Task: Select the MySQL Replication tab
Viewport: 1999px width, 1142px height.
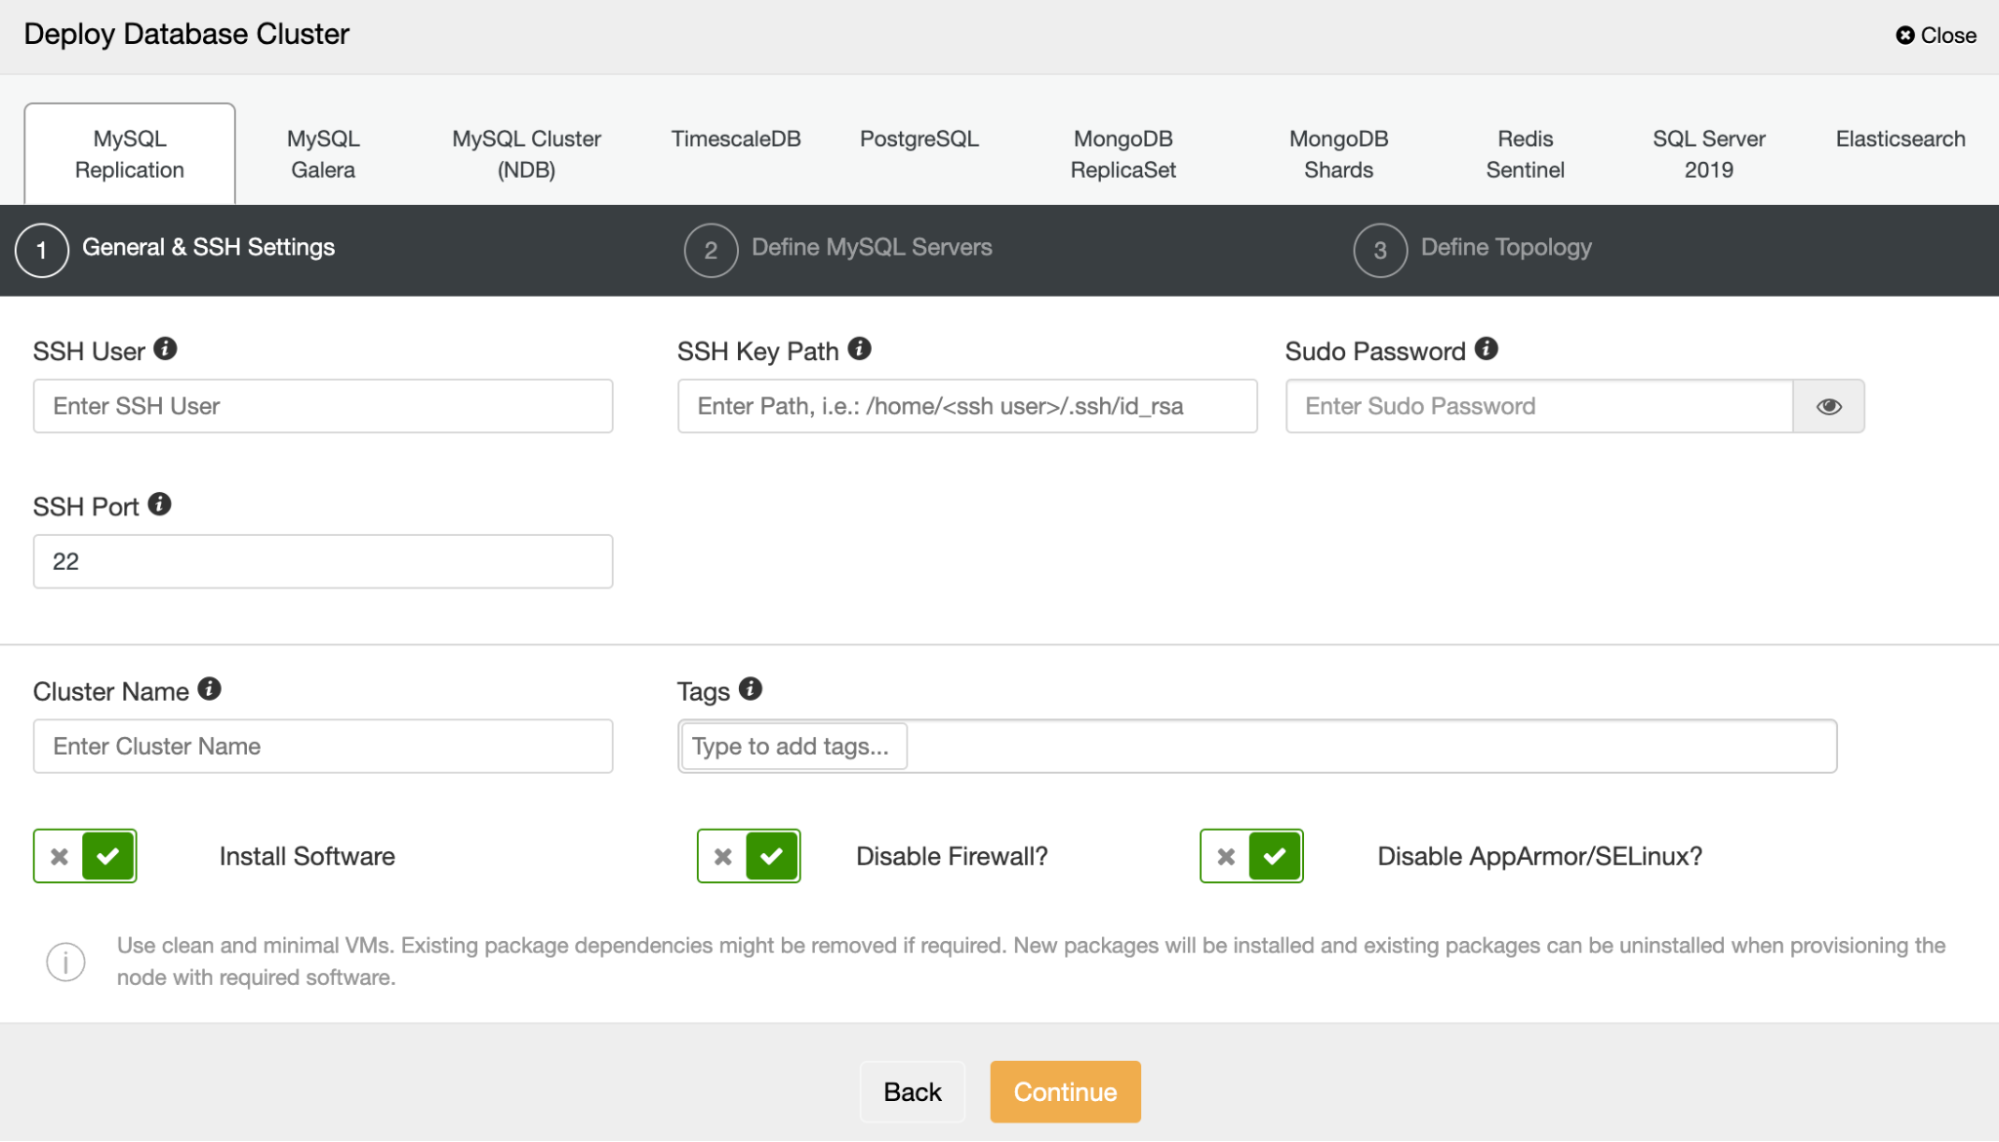Action: tap(130, 154)
